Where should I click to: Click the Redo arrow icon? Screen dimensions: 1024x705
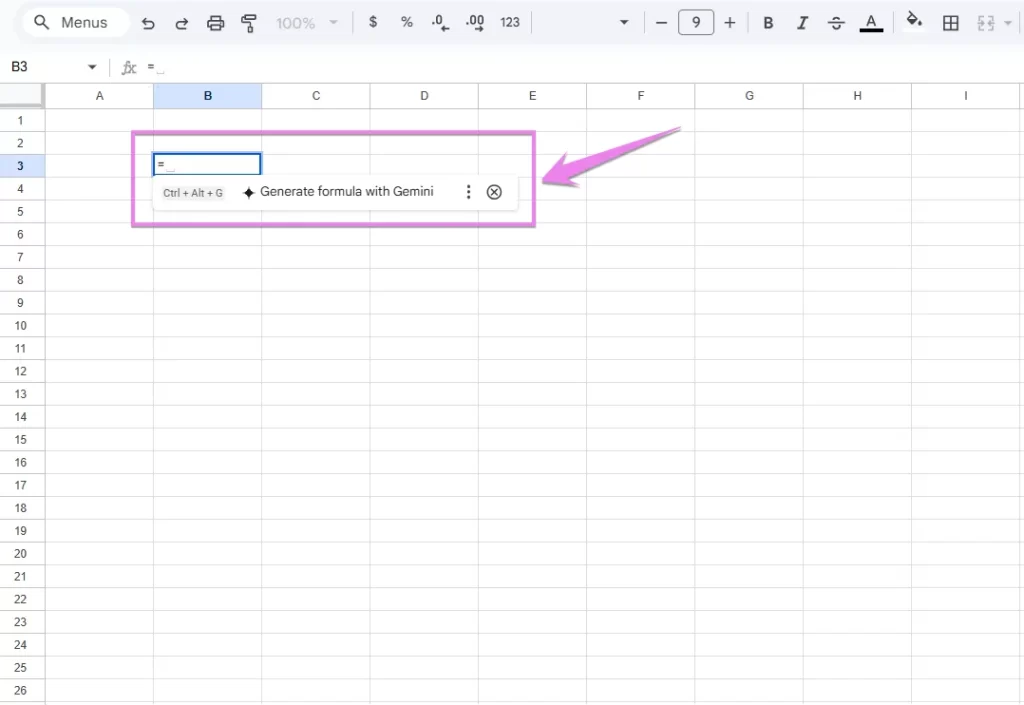pyautogui.click(x=181, y=23)
